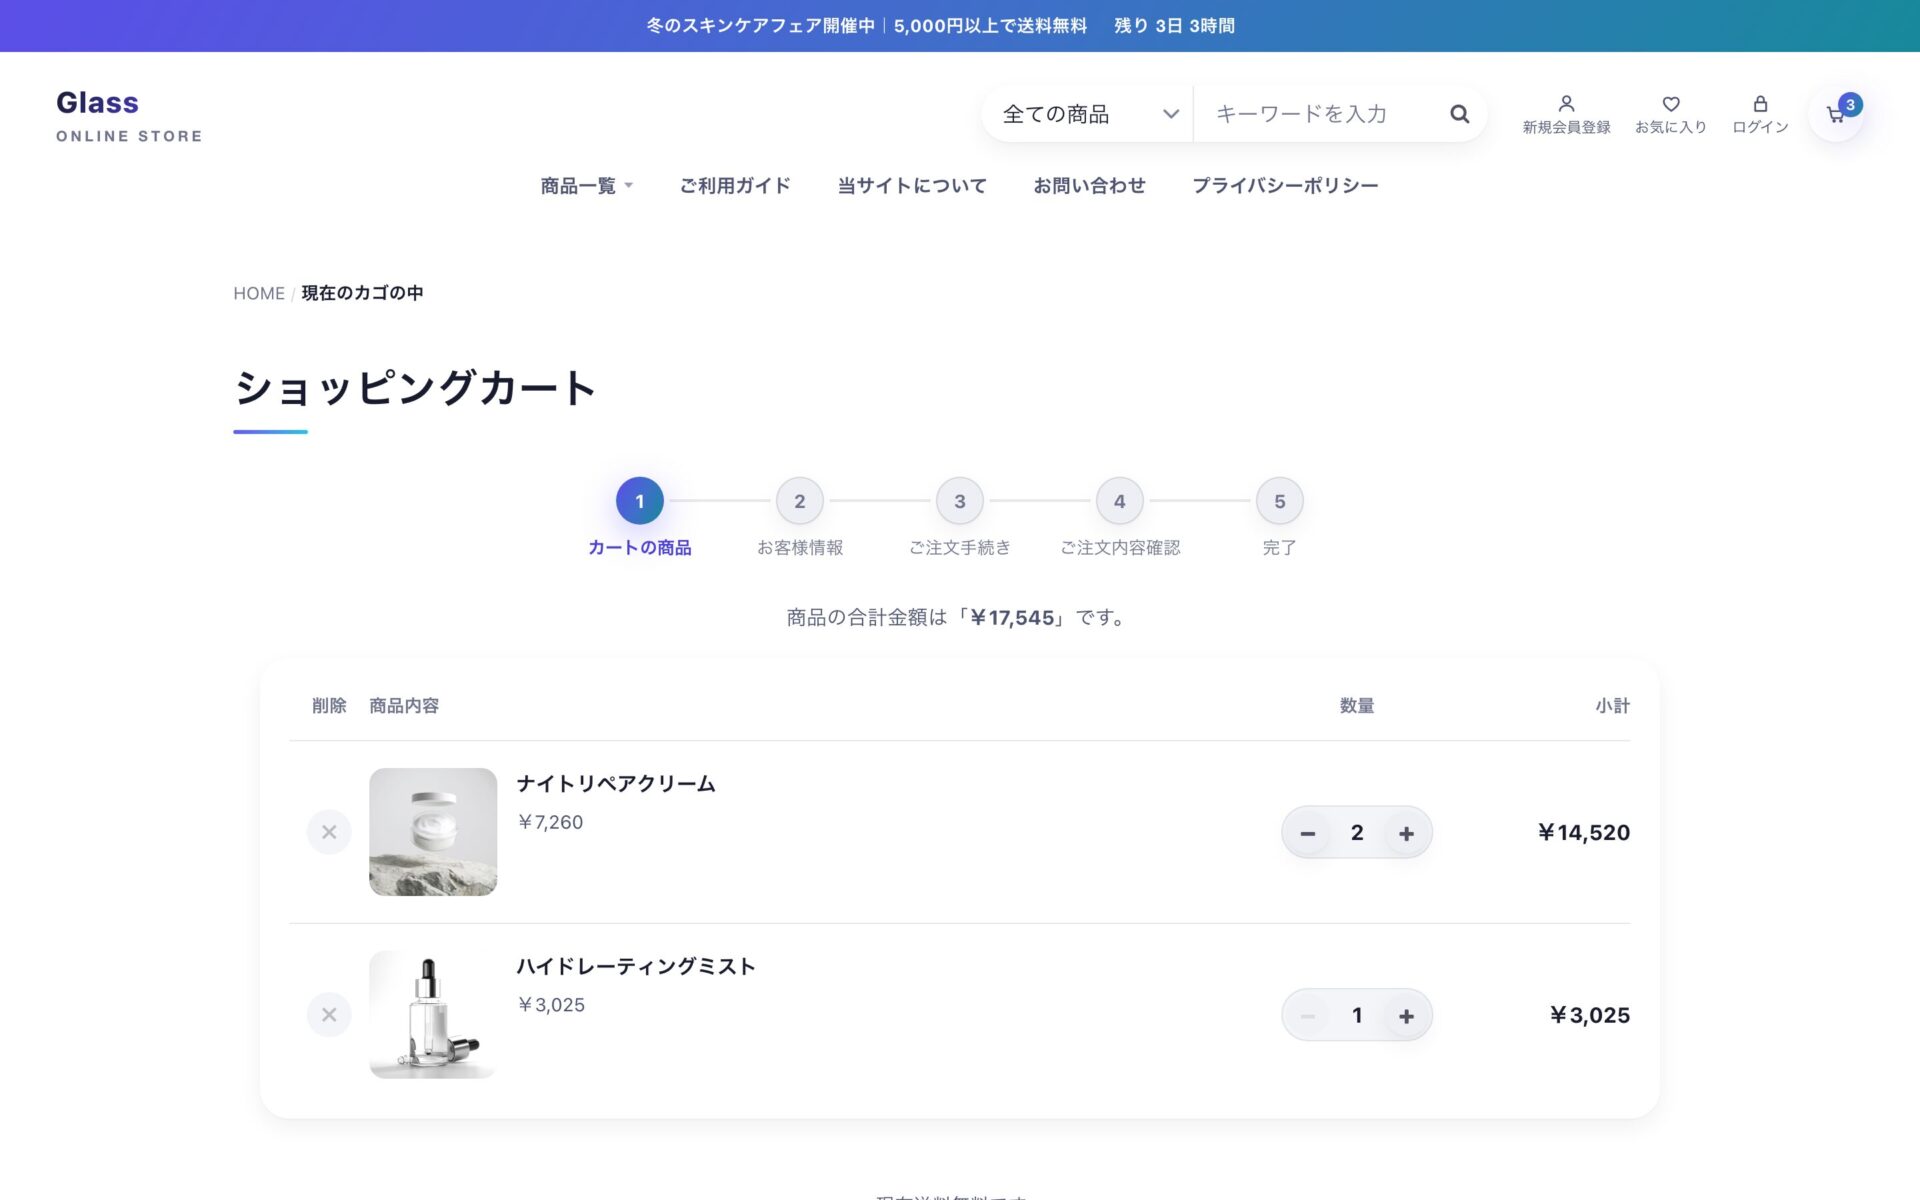Open the shopping cart icon
1920x1200 pixels.
point(1836,114)
